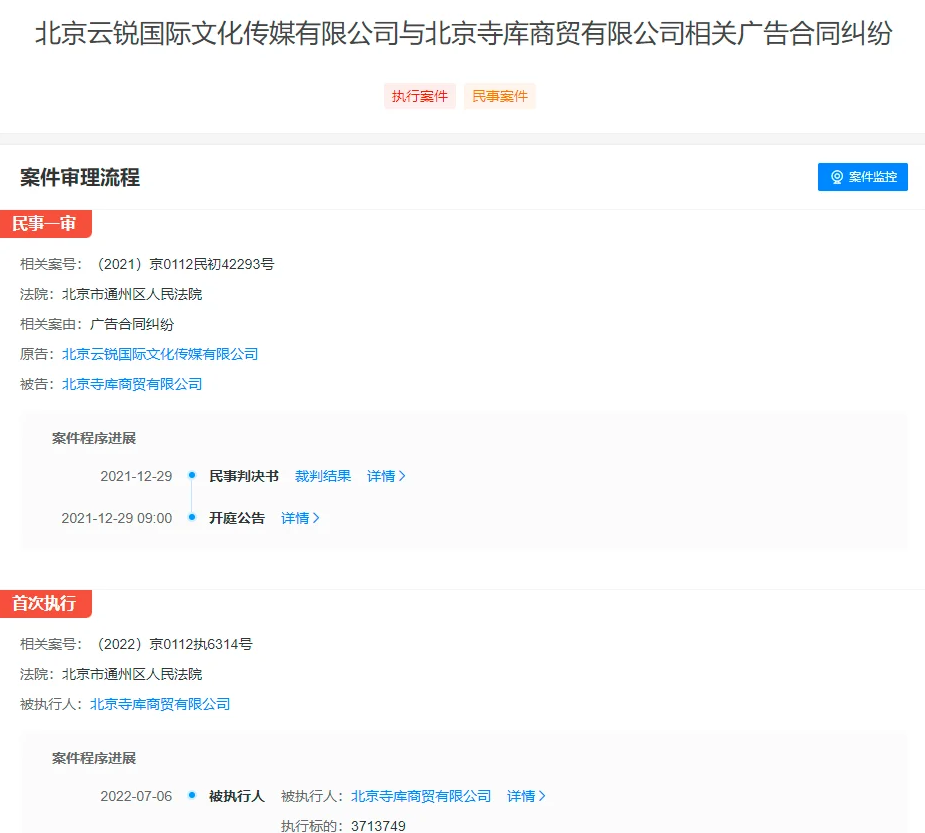
Task: Click timeline dot beside 民事判决书
Action: pos(191,476)
